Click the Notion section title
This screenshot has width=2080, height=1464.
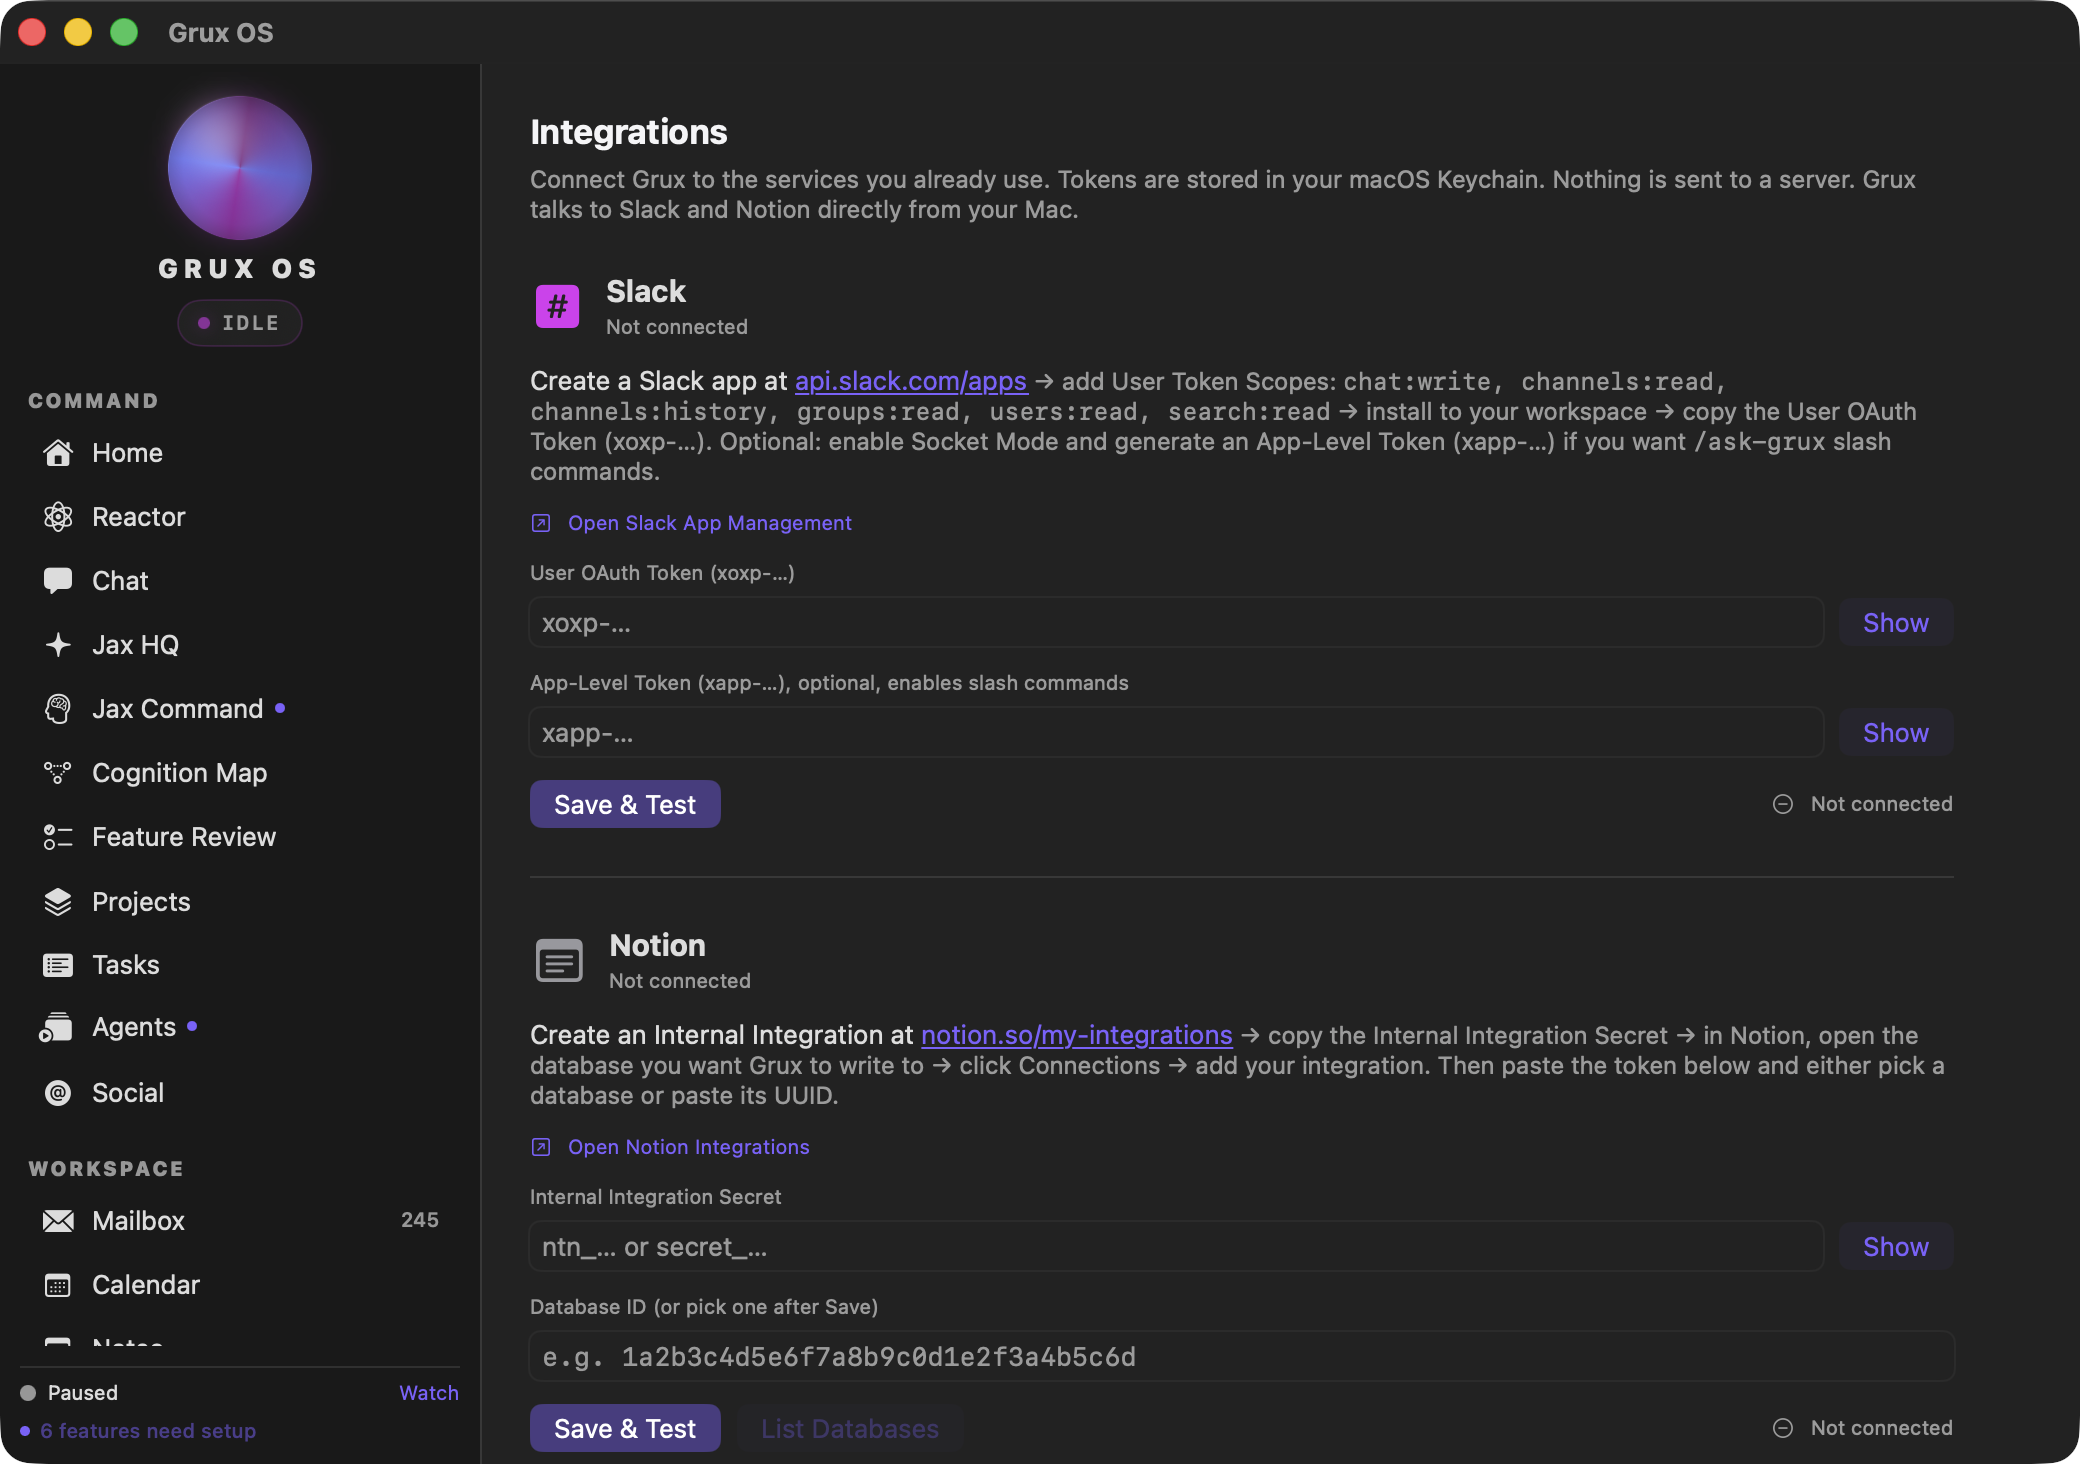point(658,945)
